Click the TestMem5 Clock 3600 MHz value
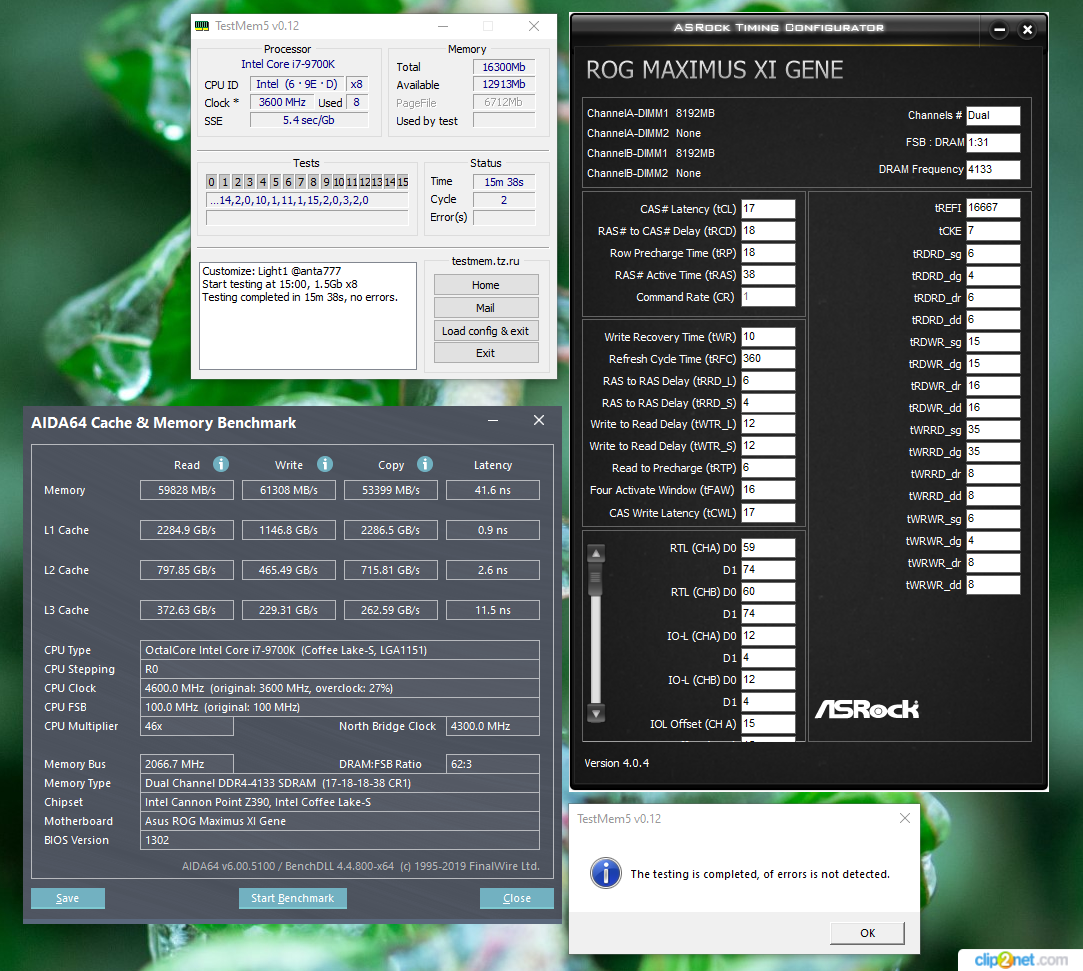This screenshot has width=1083, height=971. [x=282, y=102]
